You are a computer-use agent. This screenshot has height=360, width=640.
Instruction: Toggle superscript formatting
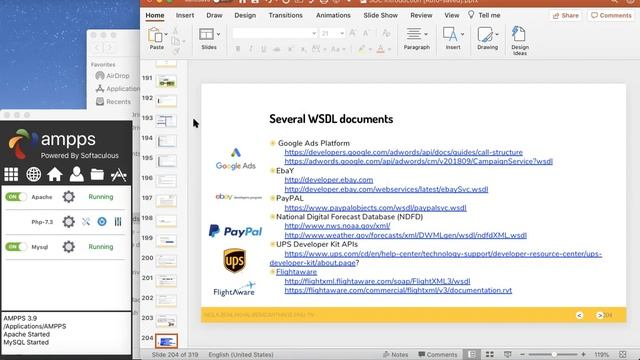pyautogui.click(x=290, y=49)
